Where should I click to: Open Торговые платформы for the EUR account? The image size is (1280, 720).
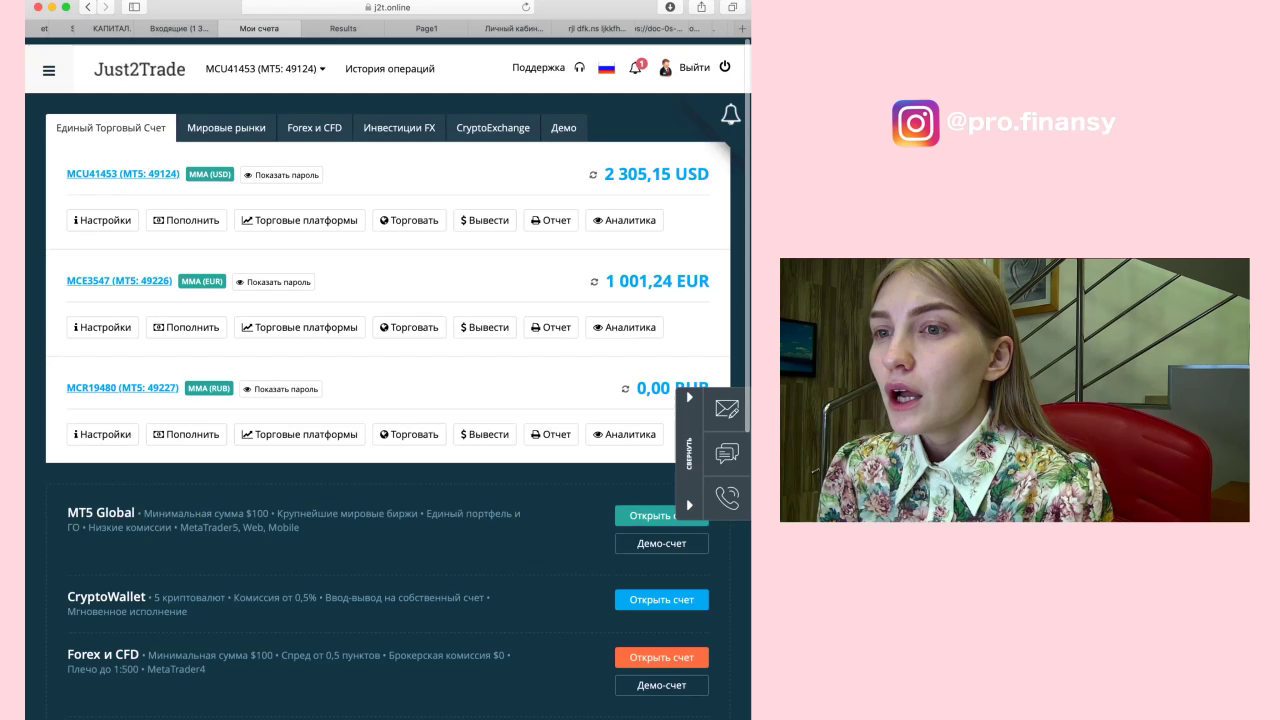pyautogui.click(x=300, y=327)
